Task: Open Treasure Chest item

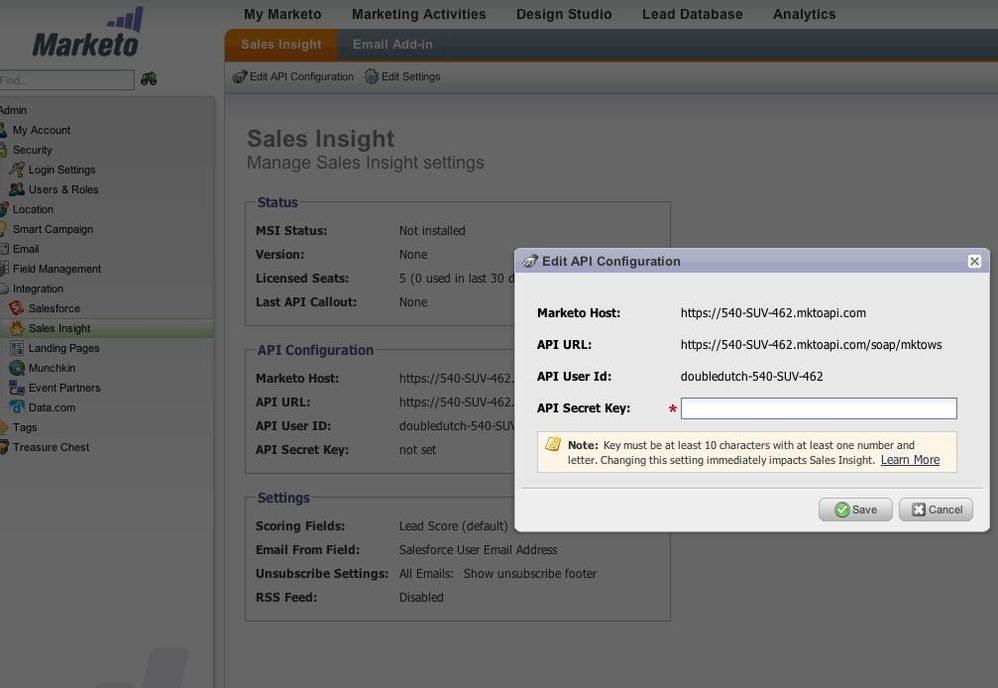Action: click(x=51, y=447)
